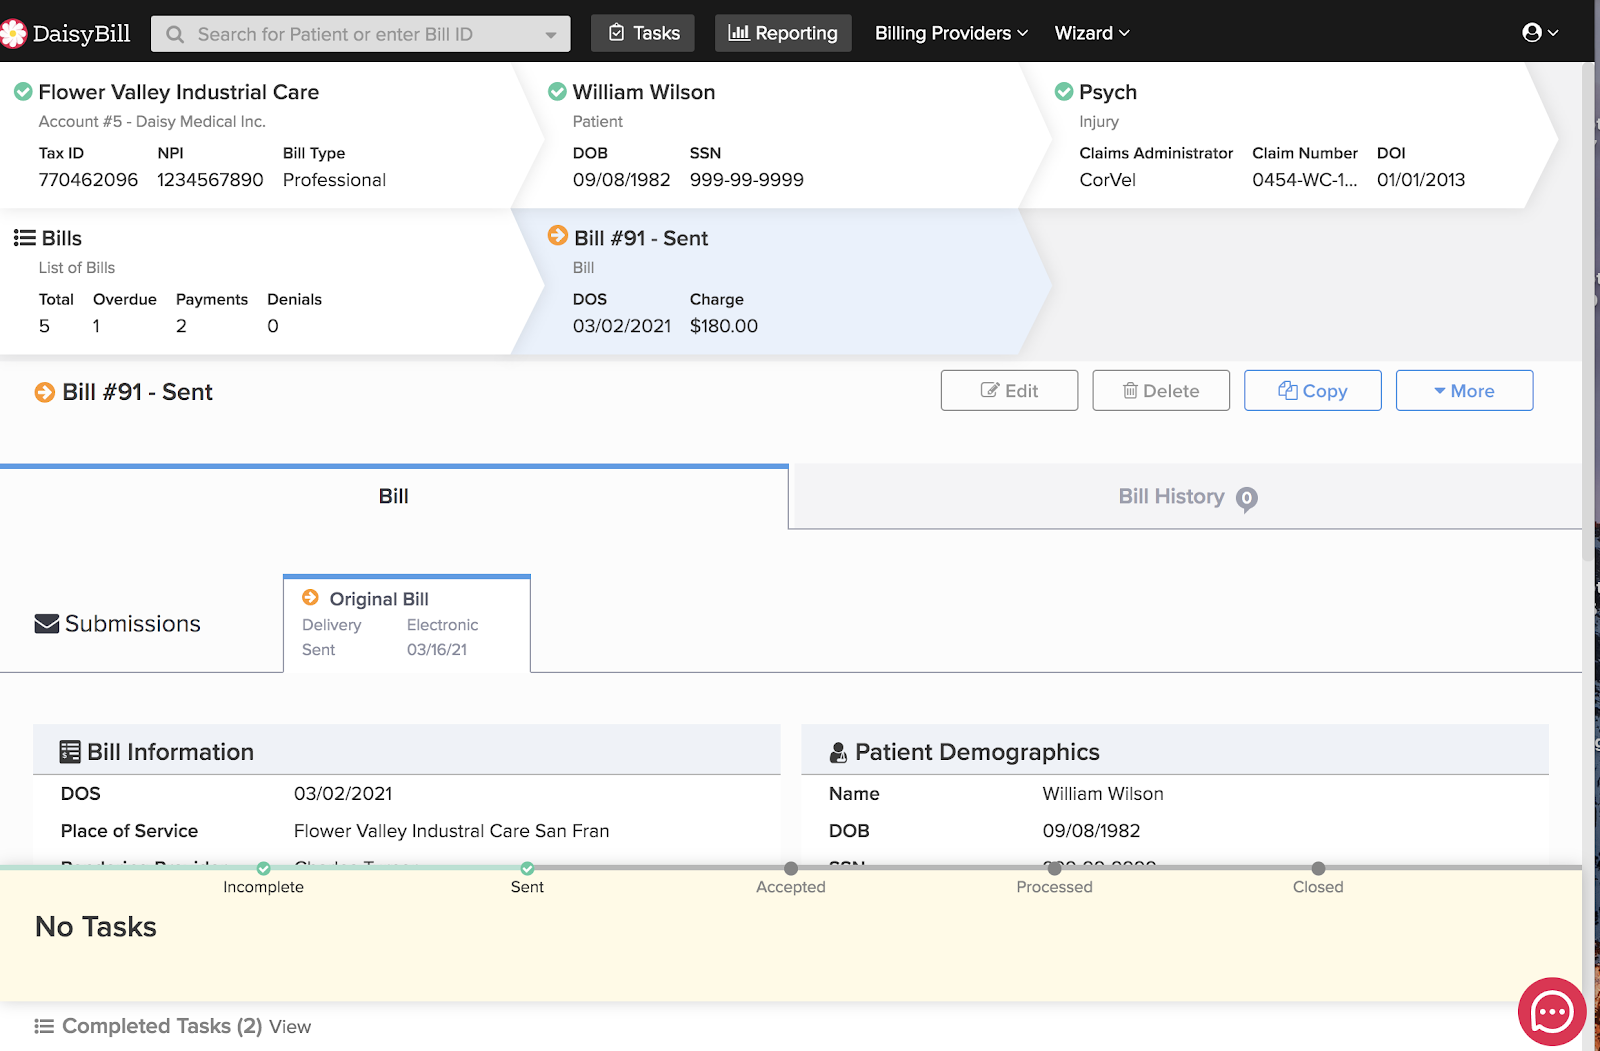Viewport: 1600px width, 1051px height.
Task: Click the page vertical scrollbar
Action: (1589, 310)
